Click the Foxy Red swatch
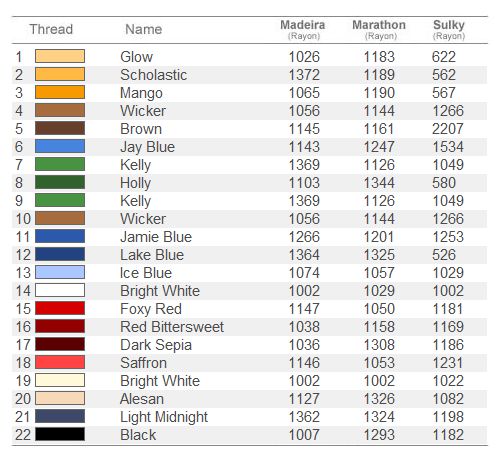The height and width of the screenshot is (456, 500). [x=60, y=308]
